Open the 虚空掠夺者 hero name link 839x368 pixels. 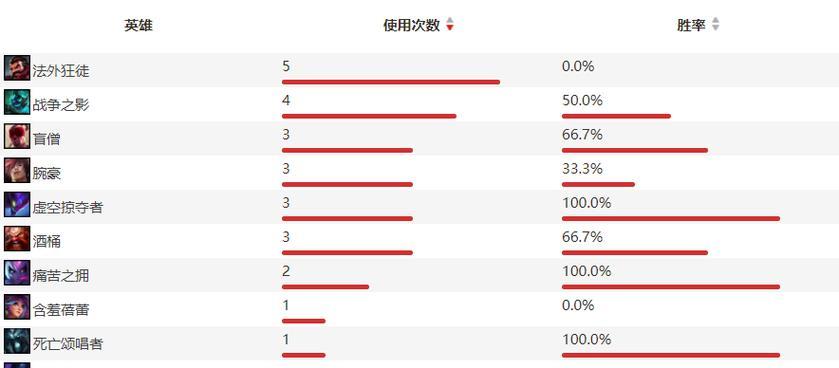[x=67, y=207]
